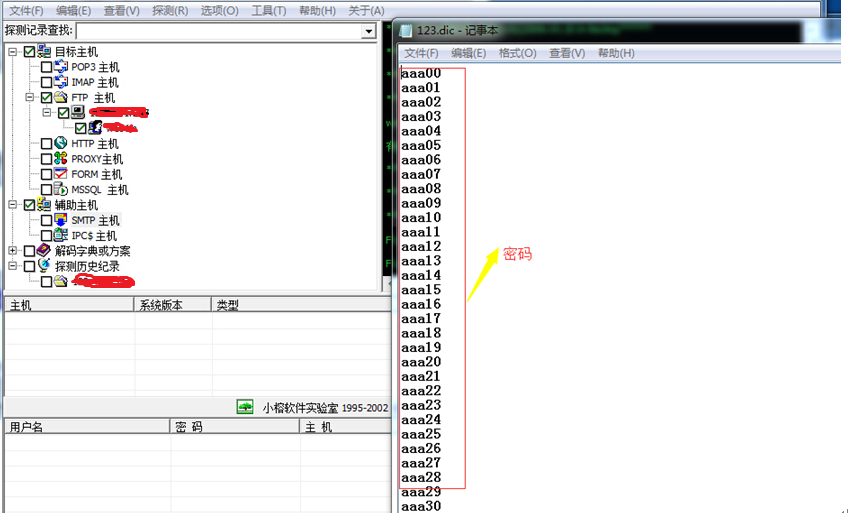The width and height of the screenshot is (850, 513).
Task: Collapse the 目标主机 tree node
Action: point(13,52)
